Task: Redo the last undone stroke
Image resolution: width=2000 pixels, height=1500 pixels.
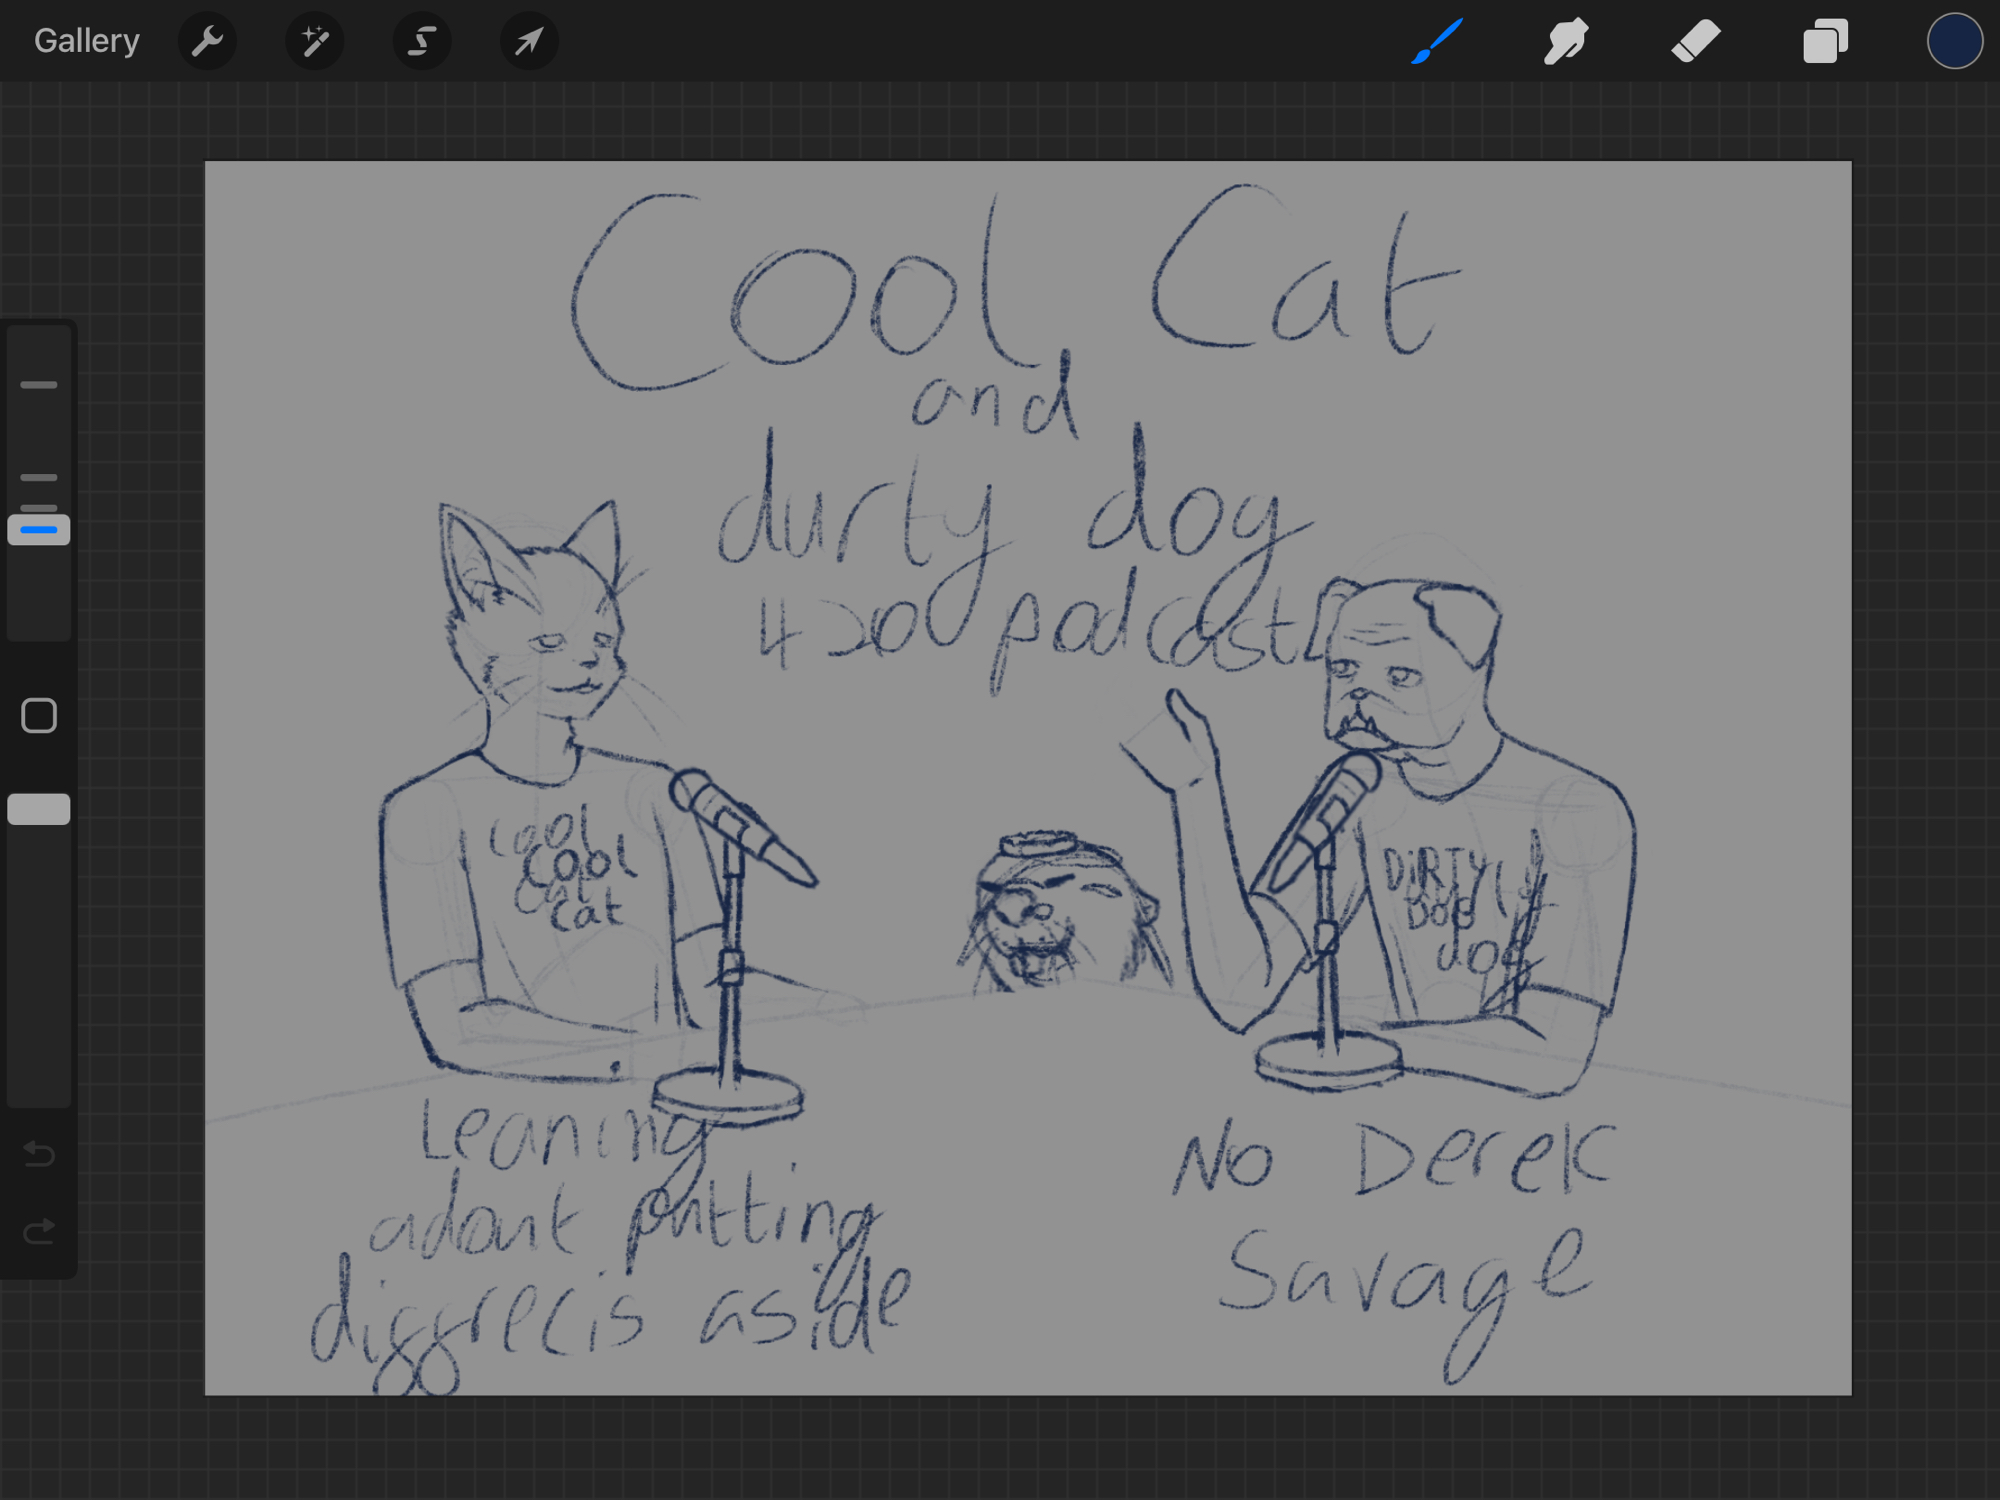Action: (39, 1231)
